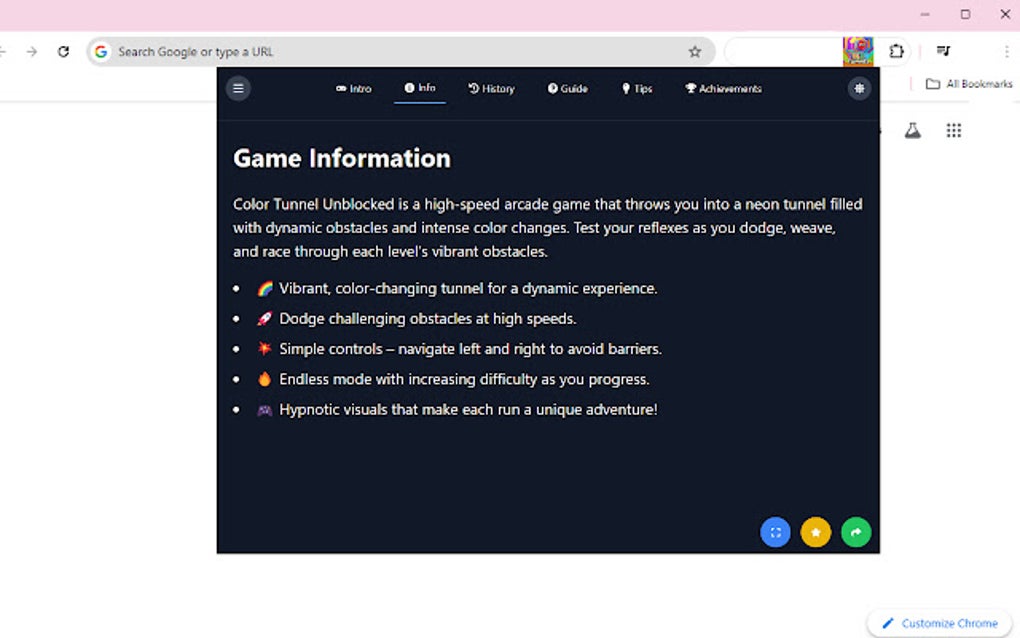Screen dimensions: 1020x638
Task: Select the Intro tab
Action: 353,88
